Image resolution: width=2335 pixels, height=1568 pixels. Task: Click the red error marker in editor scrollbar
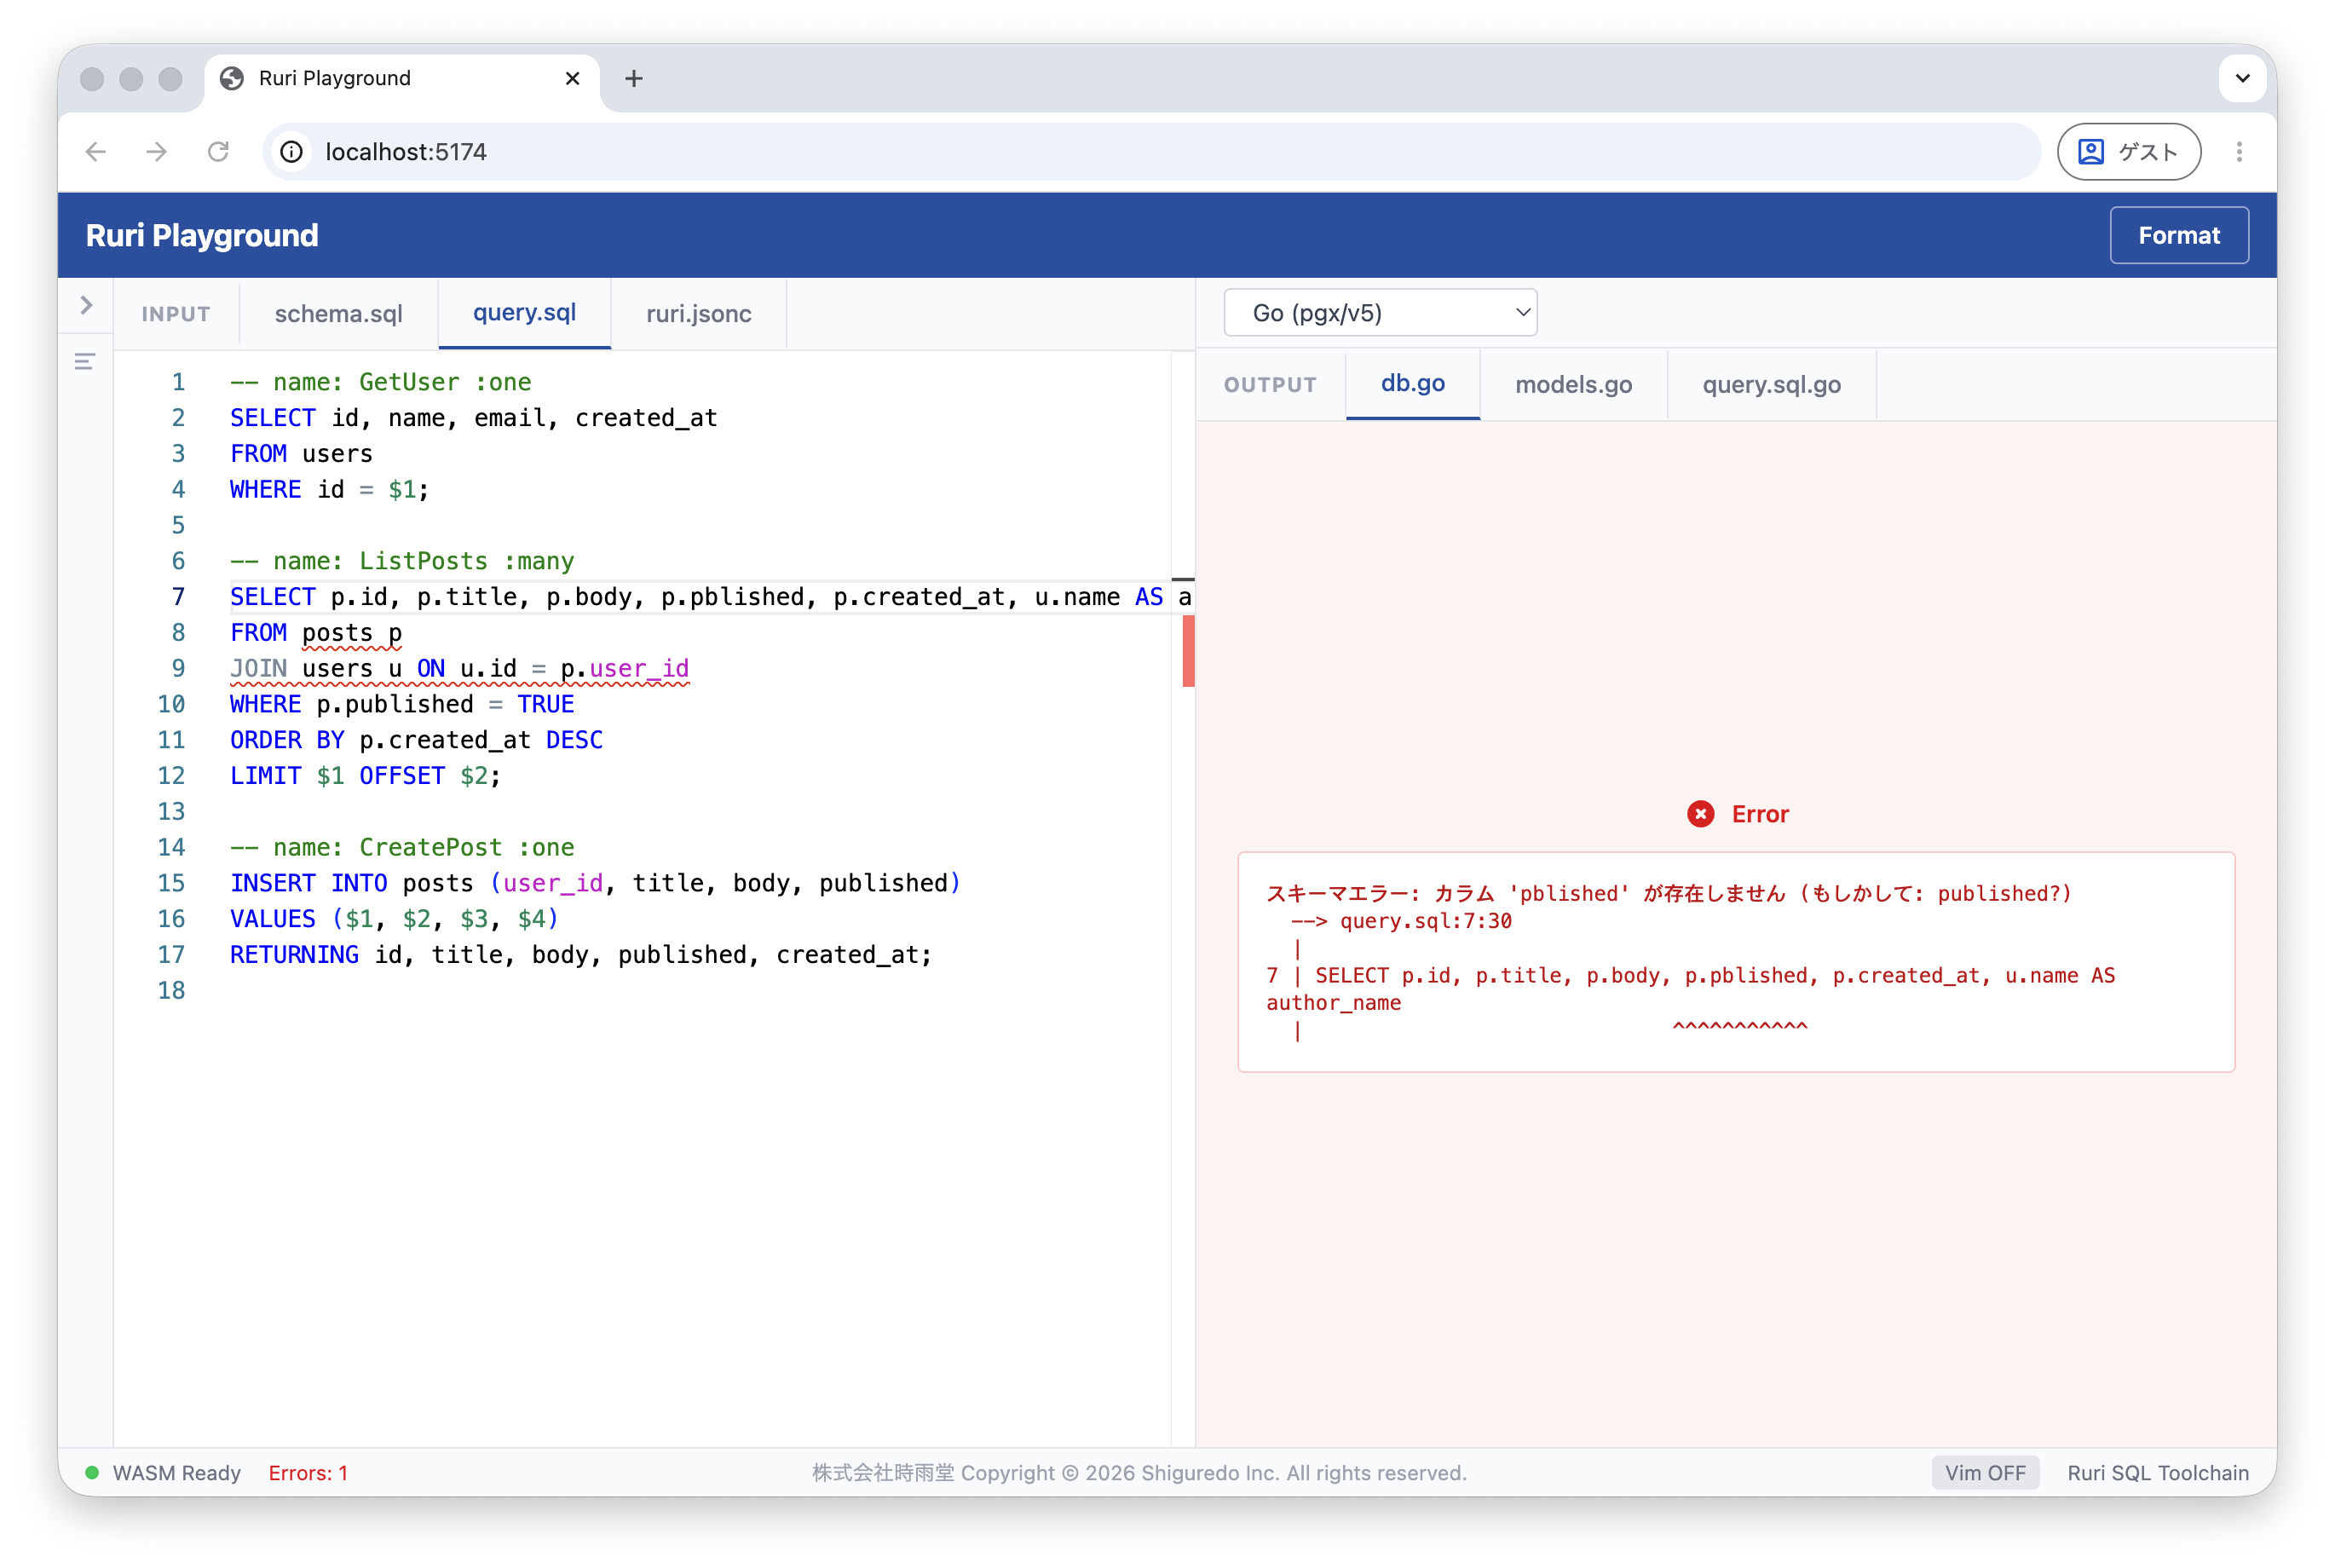click(1188, 651)
